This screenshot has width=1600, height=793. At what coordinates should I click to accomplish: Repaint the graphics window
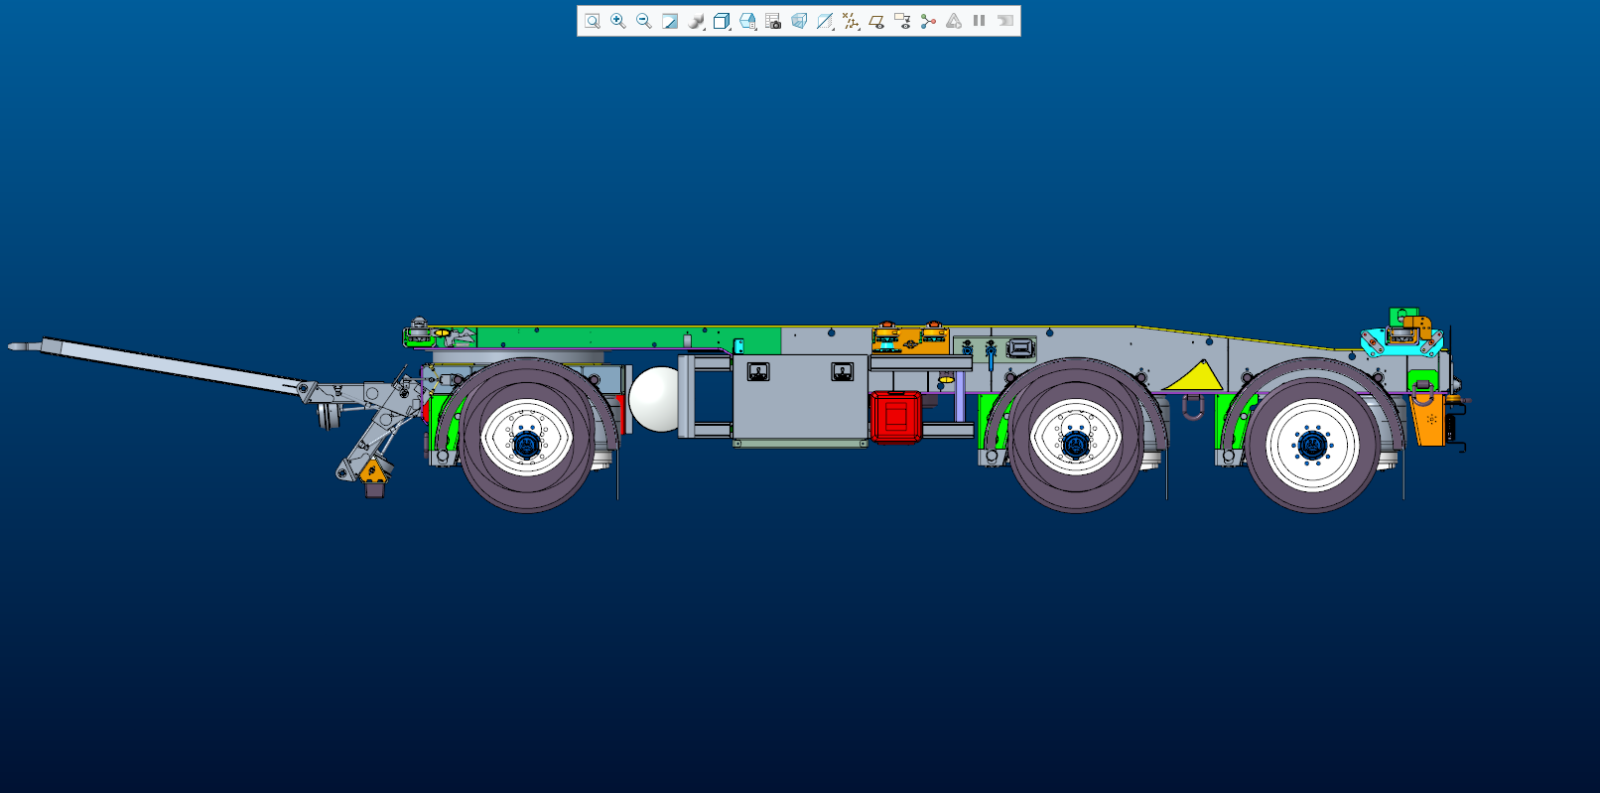(670, 21)
